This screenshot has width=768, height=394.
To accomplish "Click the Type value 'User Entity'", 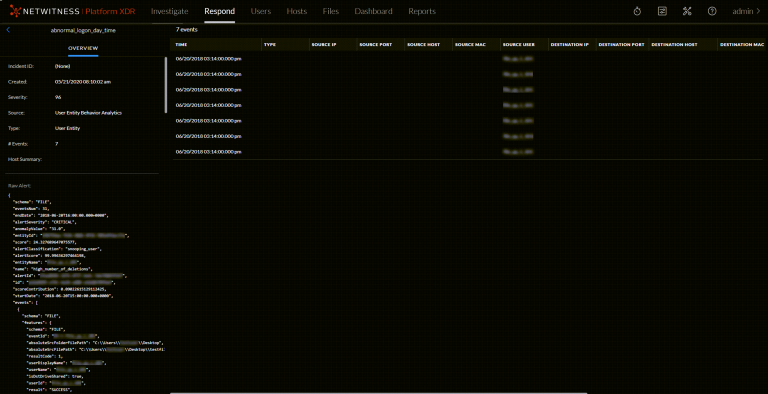I will click(x=67, y=128).
